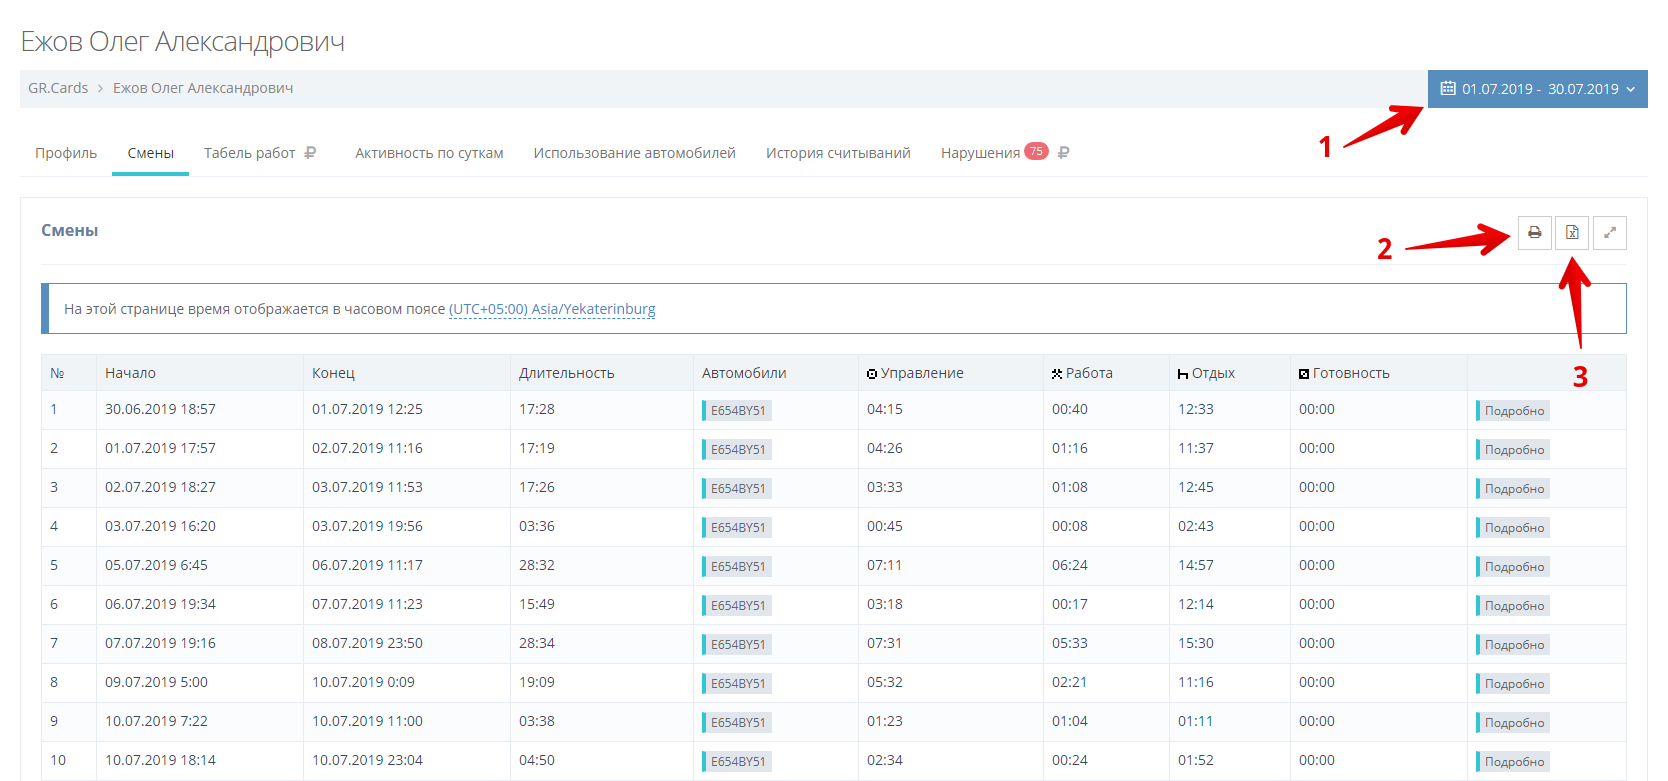Image resolution: width=1668 pixels, height=781 pixels.
Task: Expand the Смены panel to fullscreen
Action: click(x=1610, y=233)
